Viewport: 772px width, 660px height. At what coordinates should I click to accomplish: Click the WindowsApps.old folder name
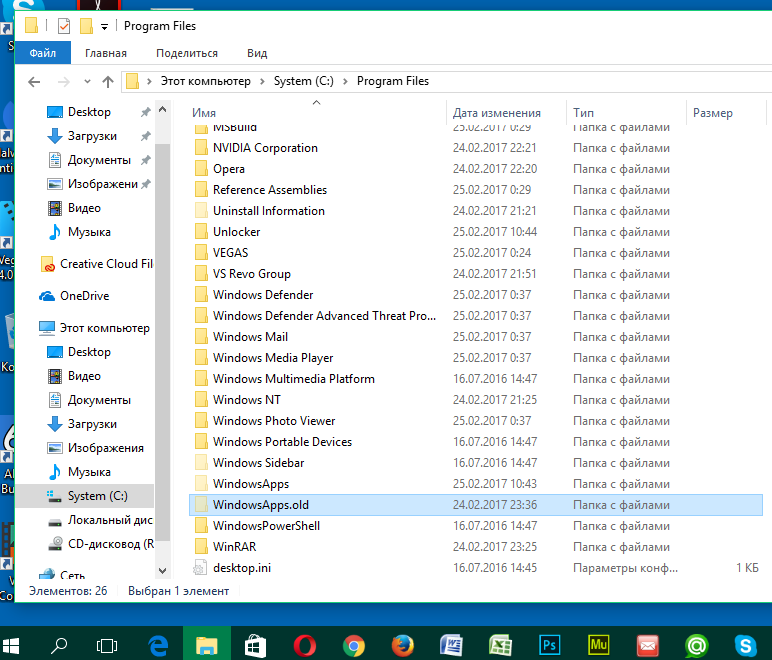260,504
